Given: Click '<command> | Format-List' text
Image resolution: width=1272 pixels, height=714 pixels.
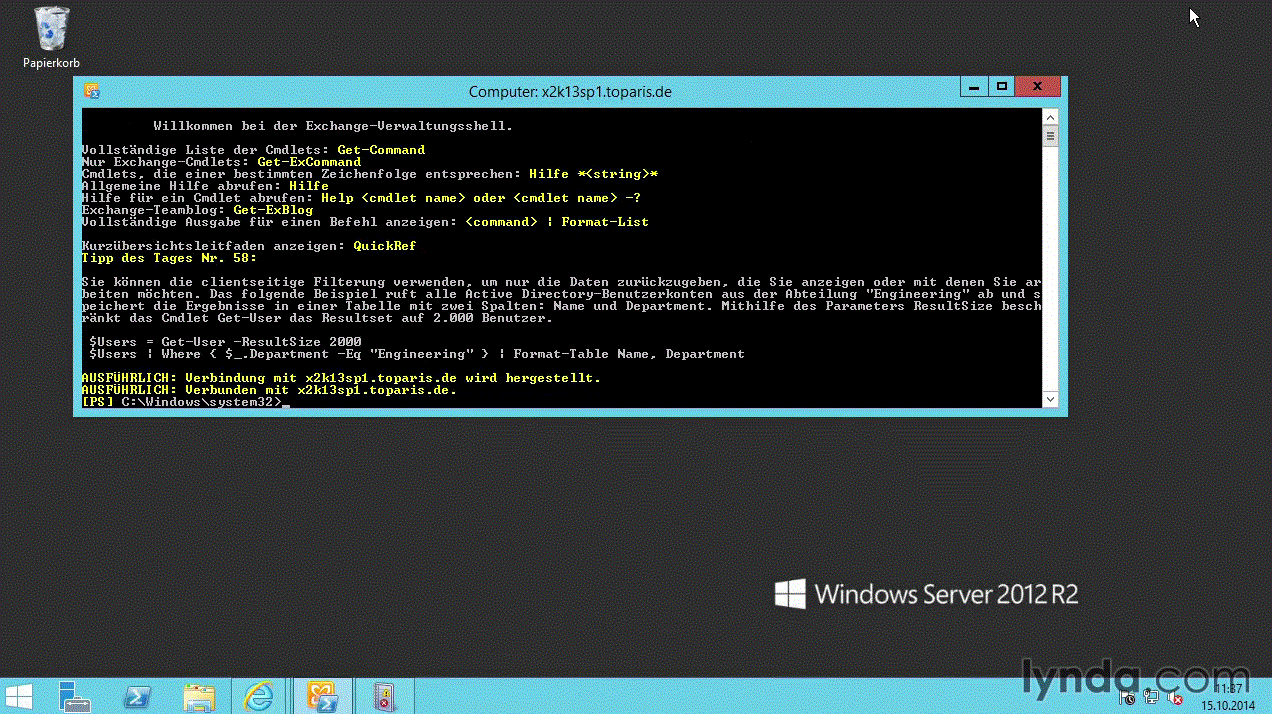Looking at the screenshot, I should (x=557, y=222).
